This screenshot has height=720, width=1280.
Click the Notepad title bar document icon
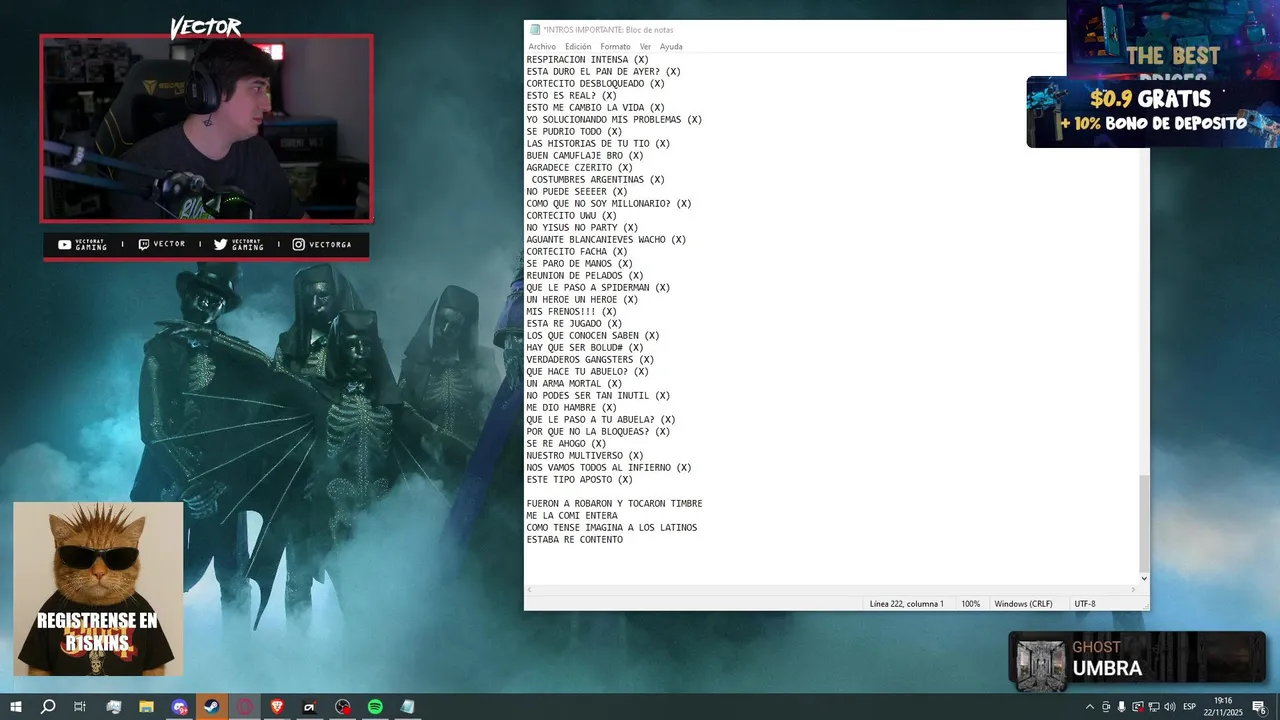(x=535, y=30)
